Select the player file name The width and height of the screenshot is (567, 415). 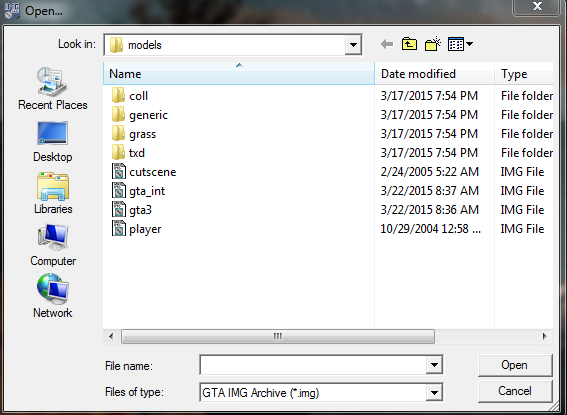tap(145, 229)
